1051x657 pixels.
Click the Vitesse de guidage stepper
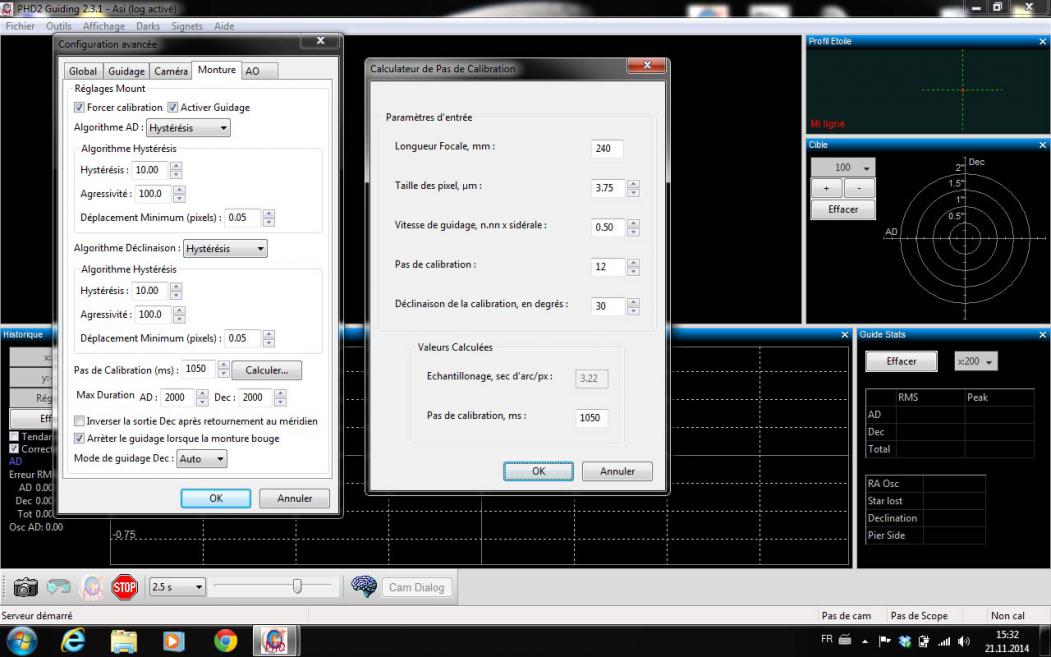[633, 227]
